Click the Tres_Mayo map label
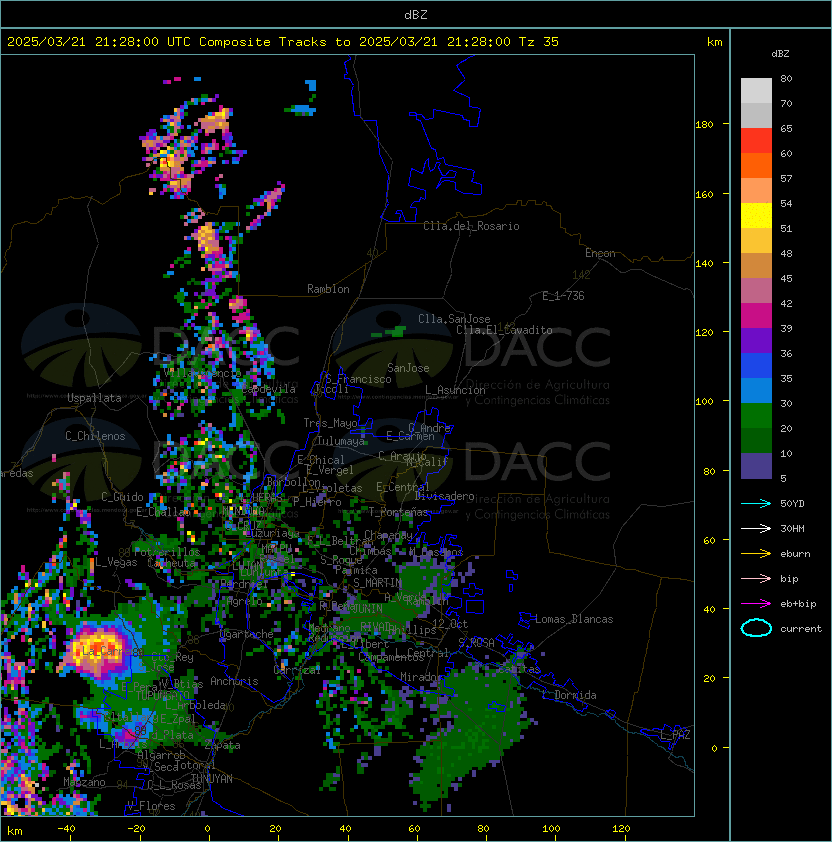The width and height of the screenshot is (832, 842). [x=330, y=423]
